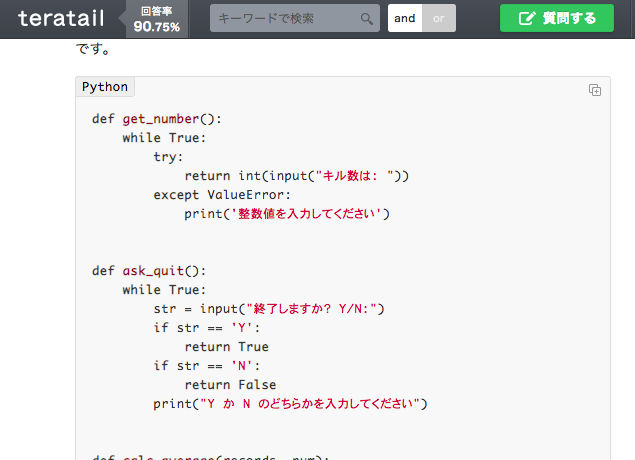This screenshot has width=635, height=460.
Task: Click the 'def ask_quit():' code line
Action: pos(149,270)
